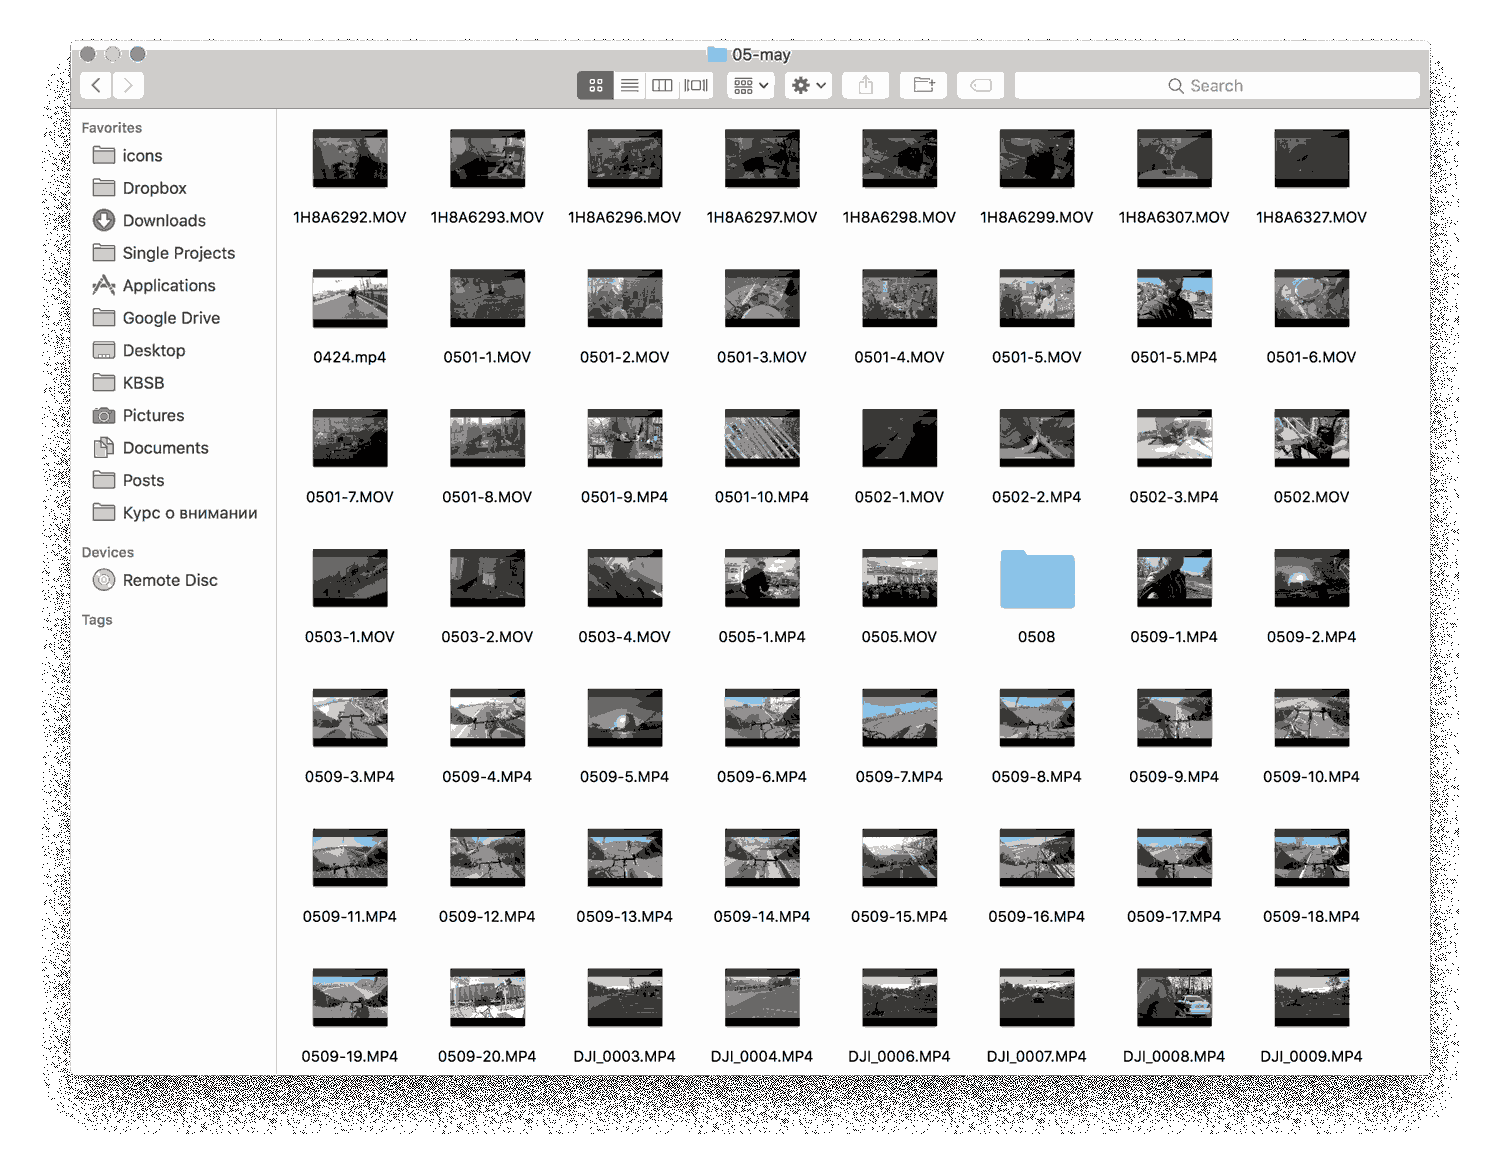Click the file name 0509-16.MP4

point(1037,917)
